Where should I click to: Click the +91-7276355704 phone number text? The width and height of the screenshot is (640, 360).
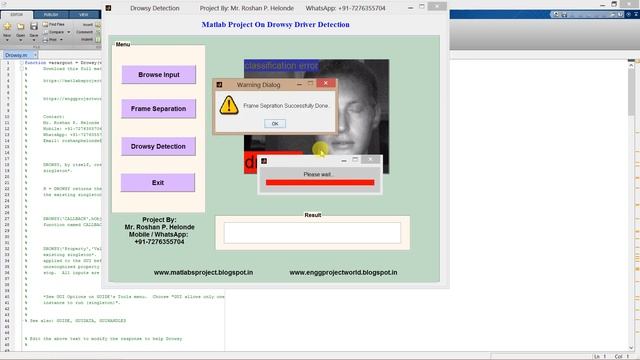pyautogui.click(x=159, y=242)
